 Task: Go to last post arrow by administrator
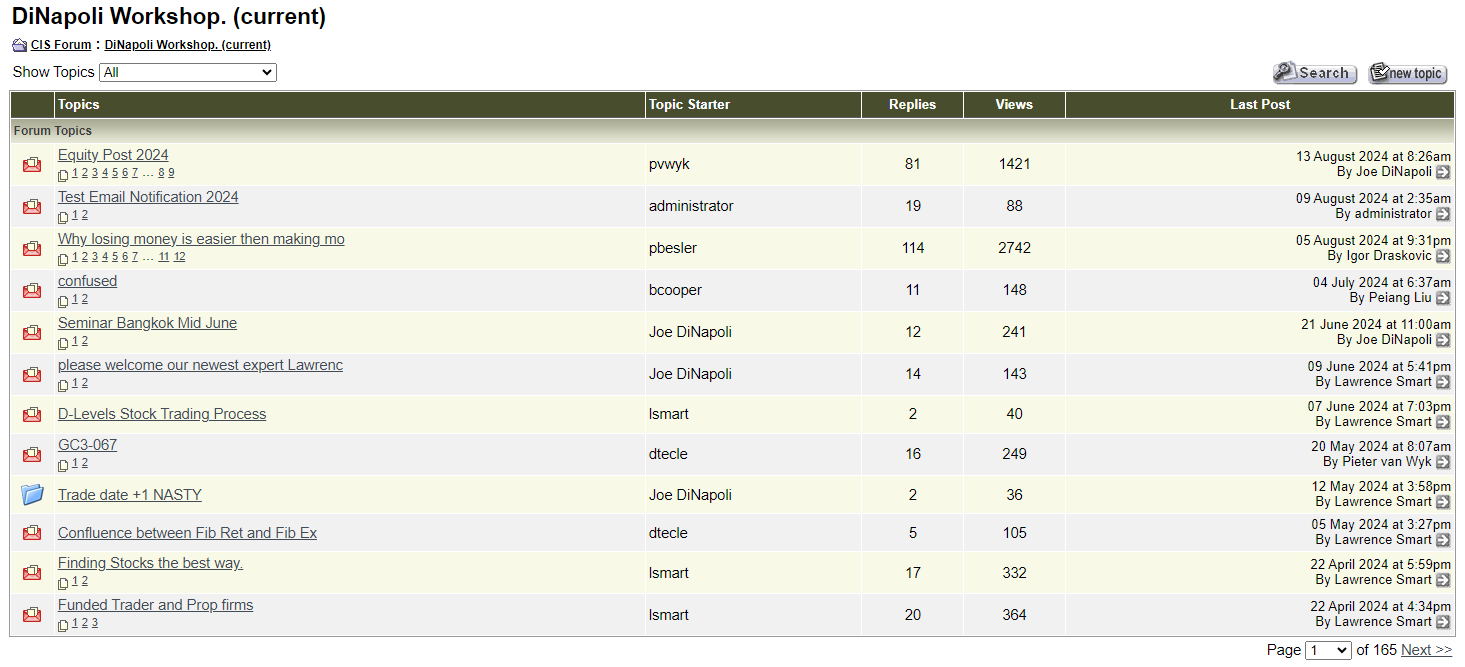1443,214
